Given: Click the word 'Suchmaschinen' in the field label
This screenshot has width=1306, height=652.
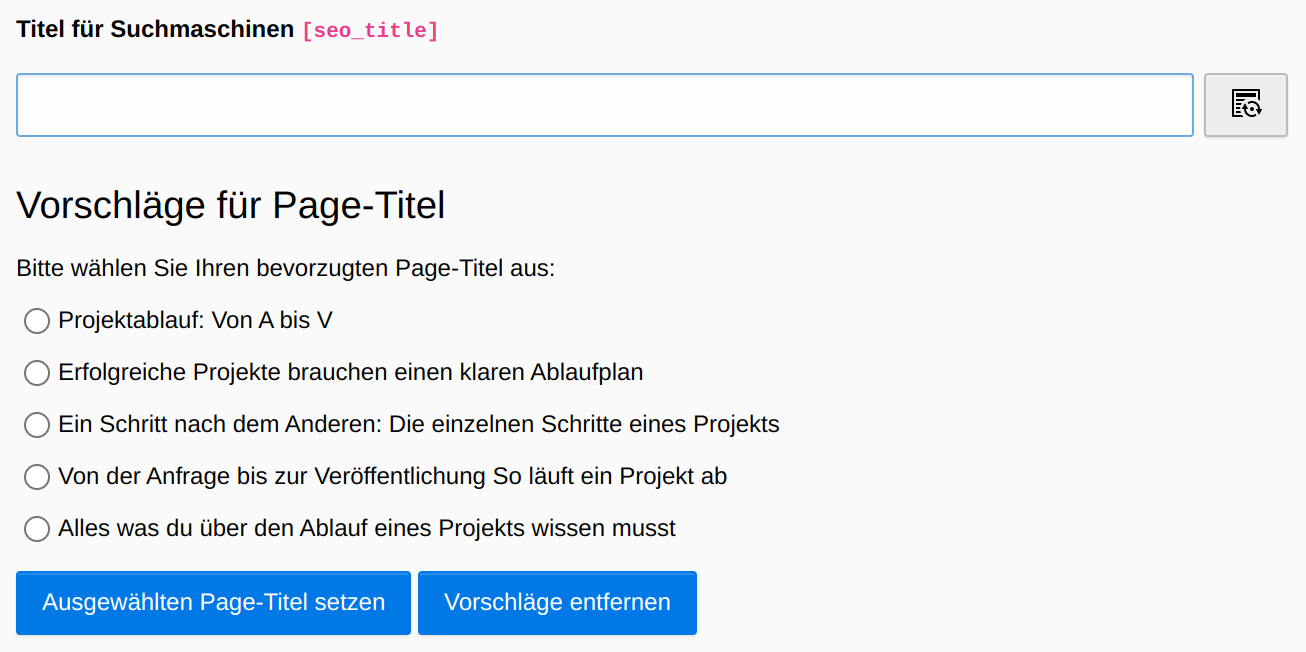Looking at the screenshot, I should pos(202,29).
